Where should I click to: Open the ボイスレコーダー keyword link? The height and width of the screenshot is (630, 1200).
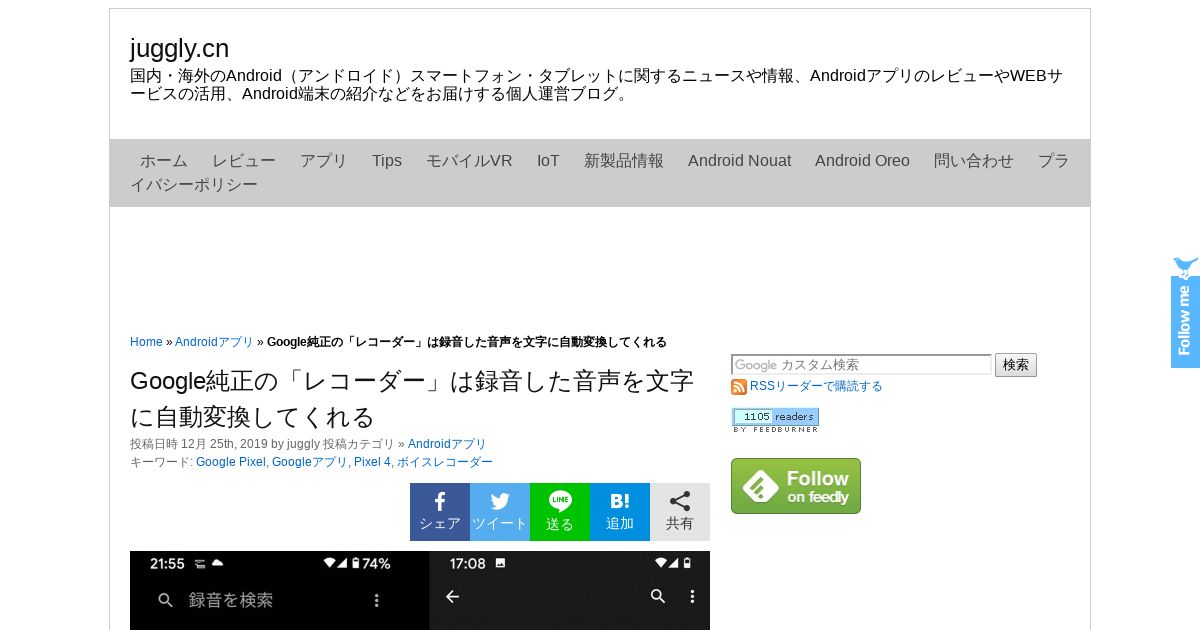tap(445, 462)
